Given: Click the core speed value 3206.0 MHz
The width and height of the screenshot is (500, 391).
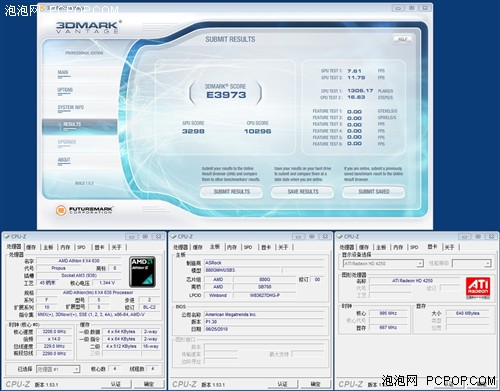Looking at the screenshot, I should click(x=54, y=332).
